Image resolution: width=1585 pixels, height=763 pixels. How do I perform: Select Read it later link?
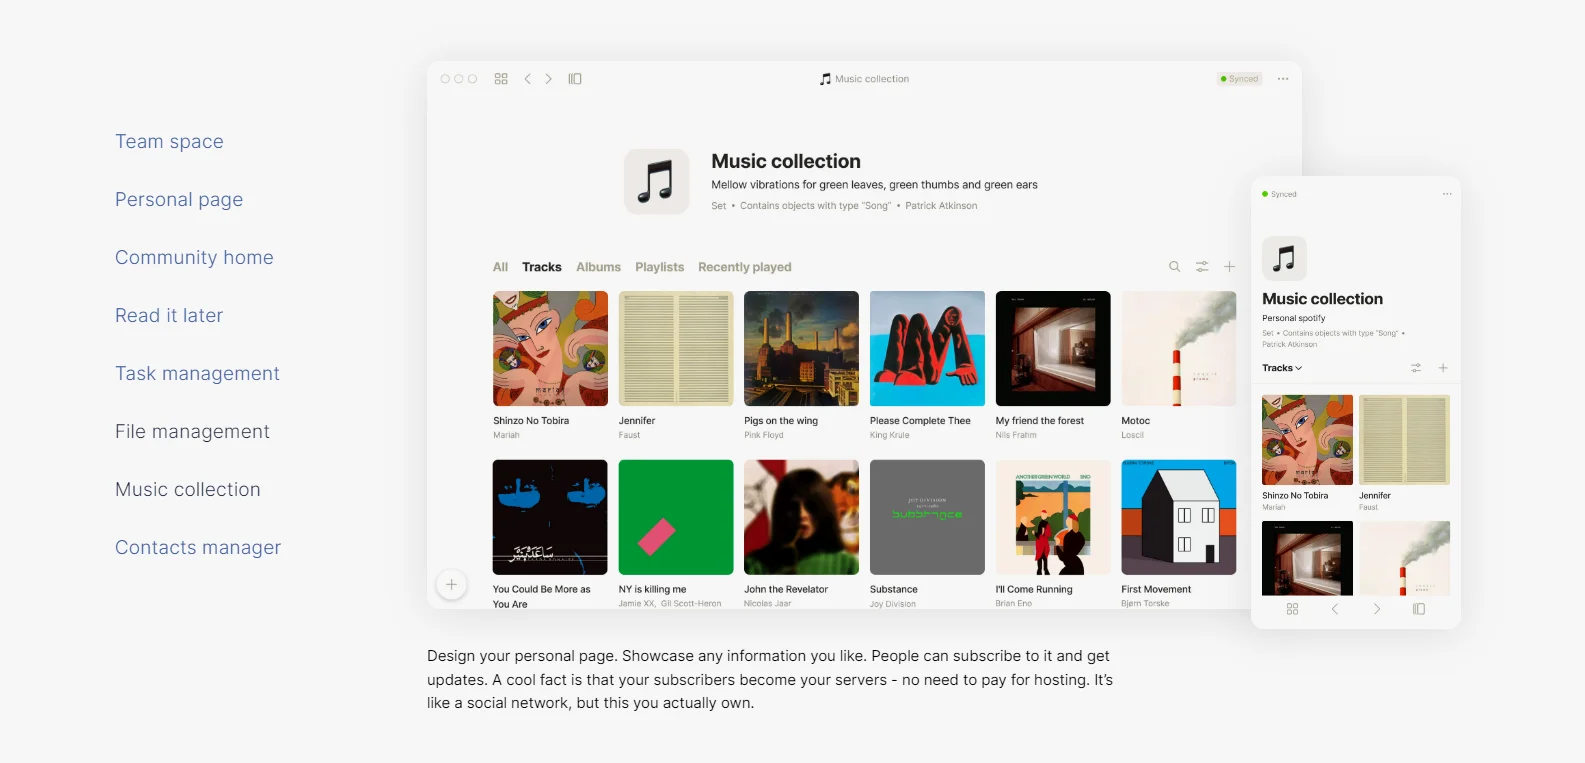click(x=169, y=316)
